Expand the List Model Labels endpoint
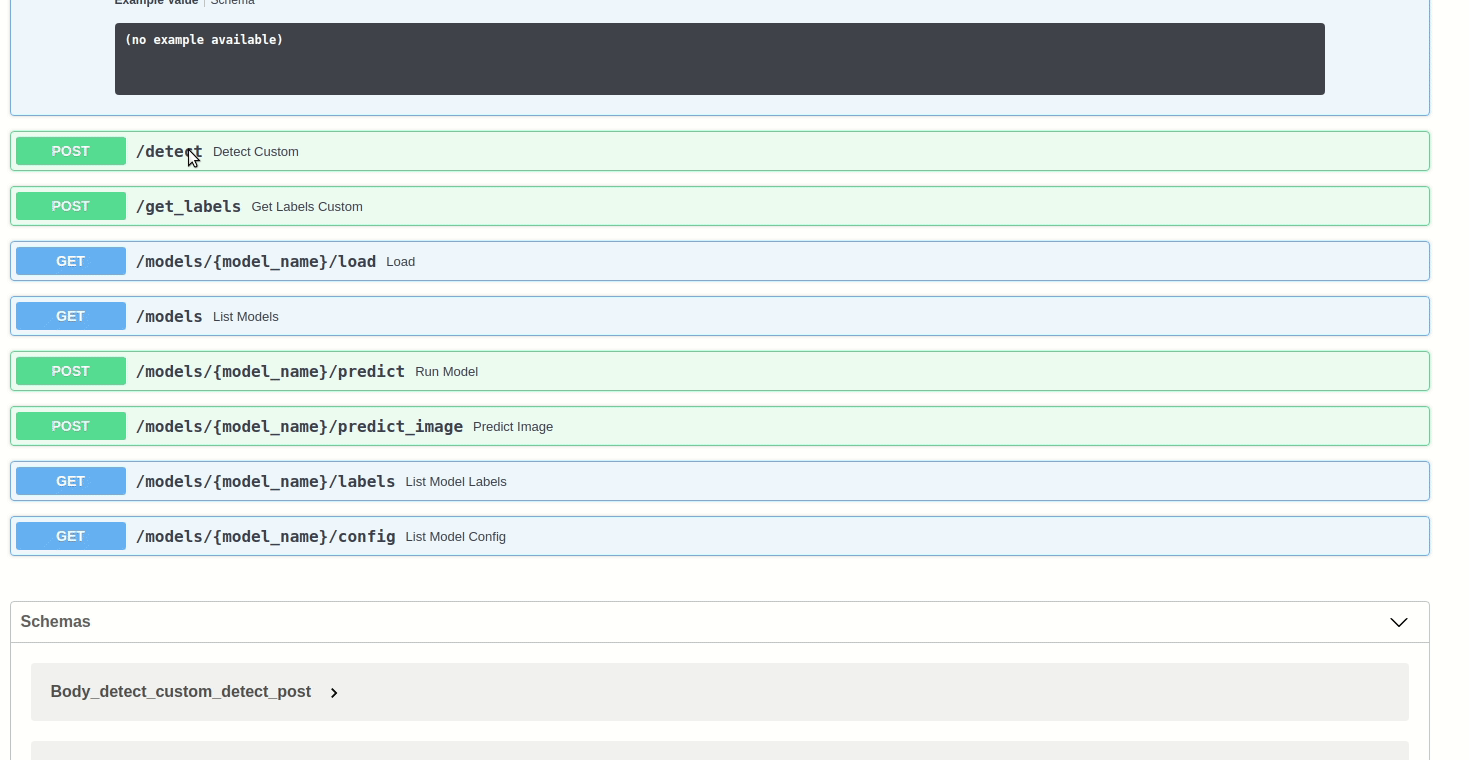Screen dimensions: 1469x760 tap(700, 481)
